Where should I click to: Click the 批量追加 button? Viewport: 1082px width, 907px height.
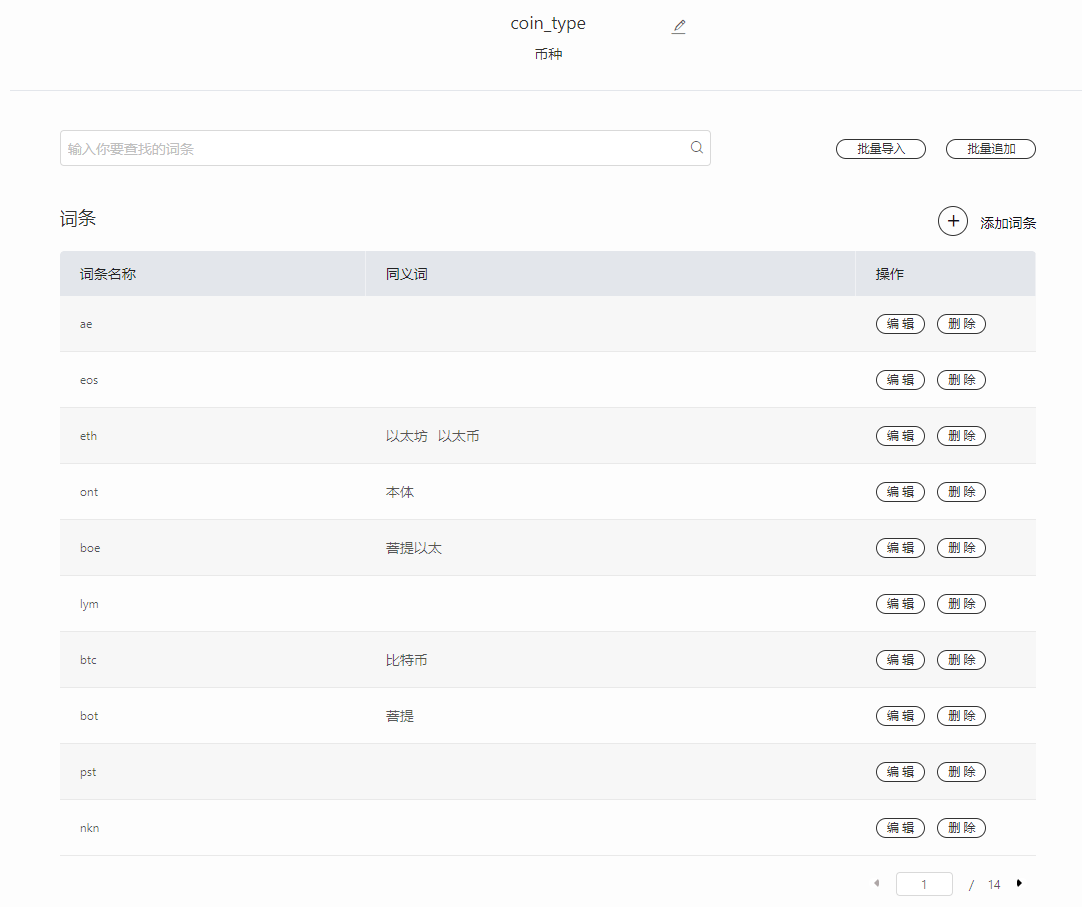(990, 148)
